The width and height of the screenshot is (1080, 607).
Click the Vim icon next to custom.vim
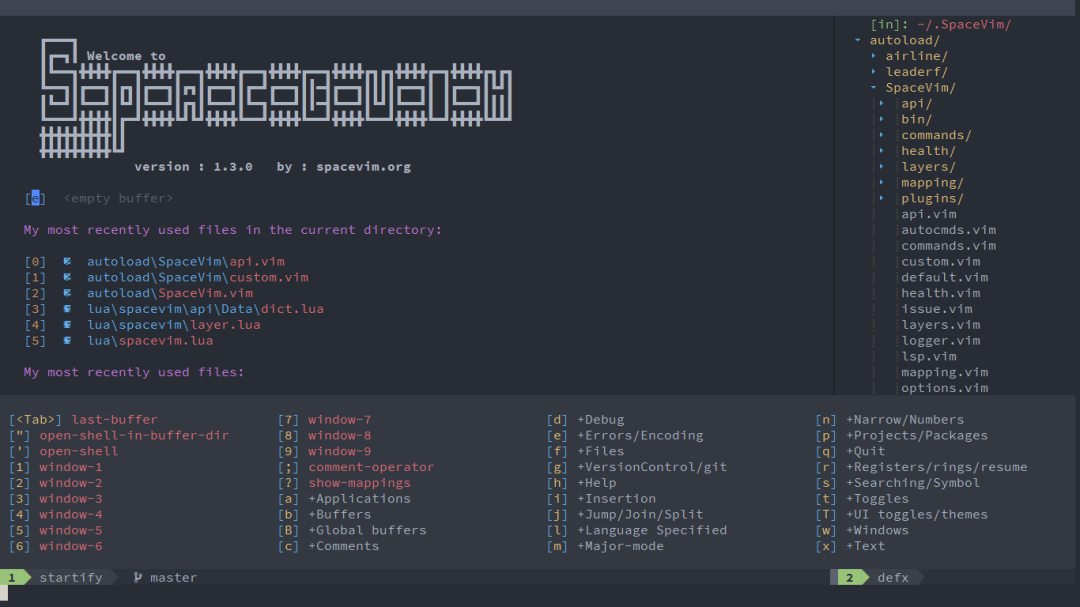coord(66,277)
